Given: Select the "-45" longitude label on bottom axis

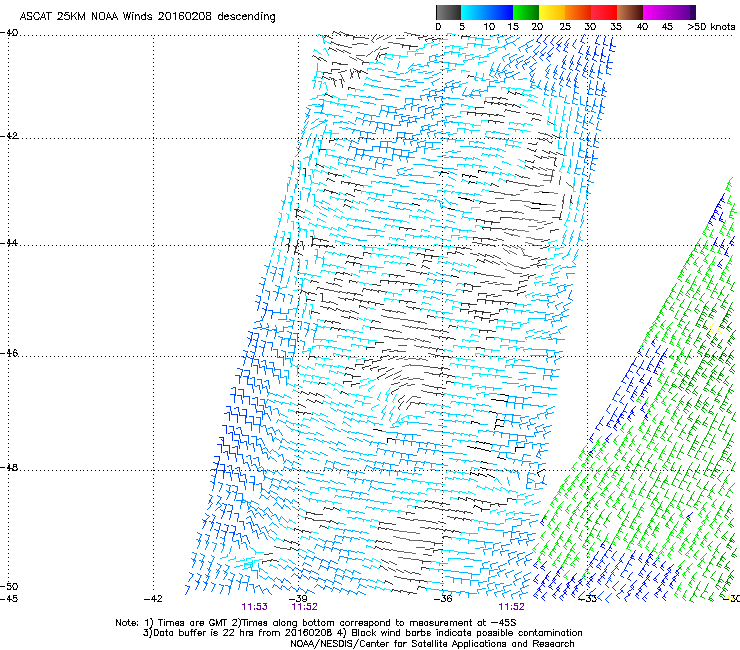Looking at the screenshot, I should tap(9, 599).
